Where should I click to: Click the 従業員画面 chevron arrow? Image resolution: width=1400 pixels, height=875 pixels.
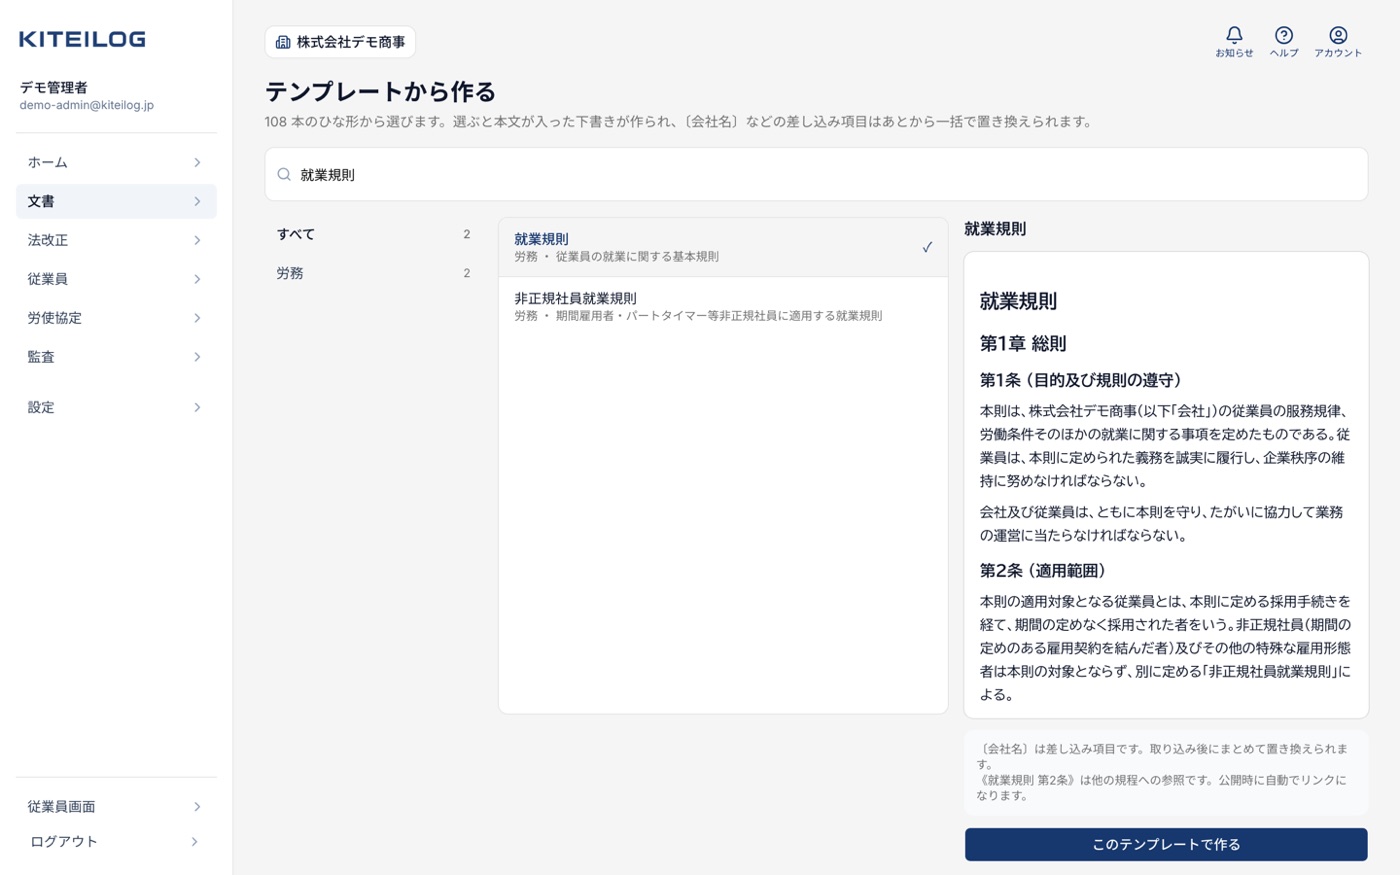pyautogui.click(x=197, y=806)
